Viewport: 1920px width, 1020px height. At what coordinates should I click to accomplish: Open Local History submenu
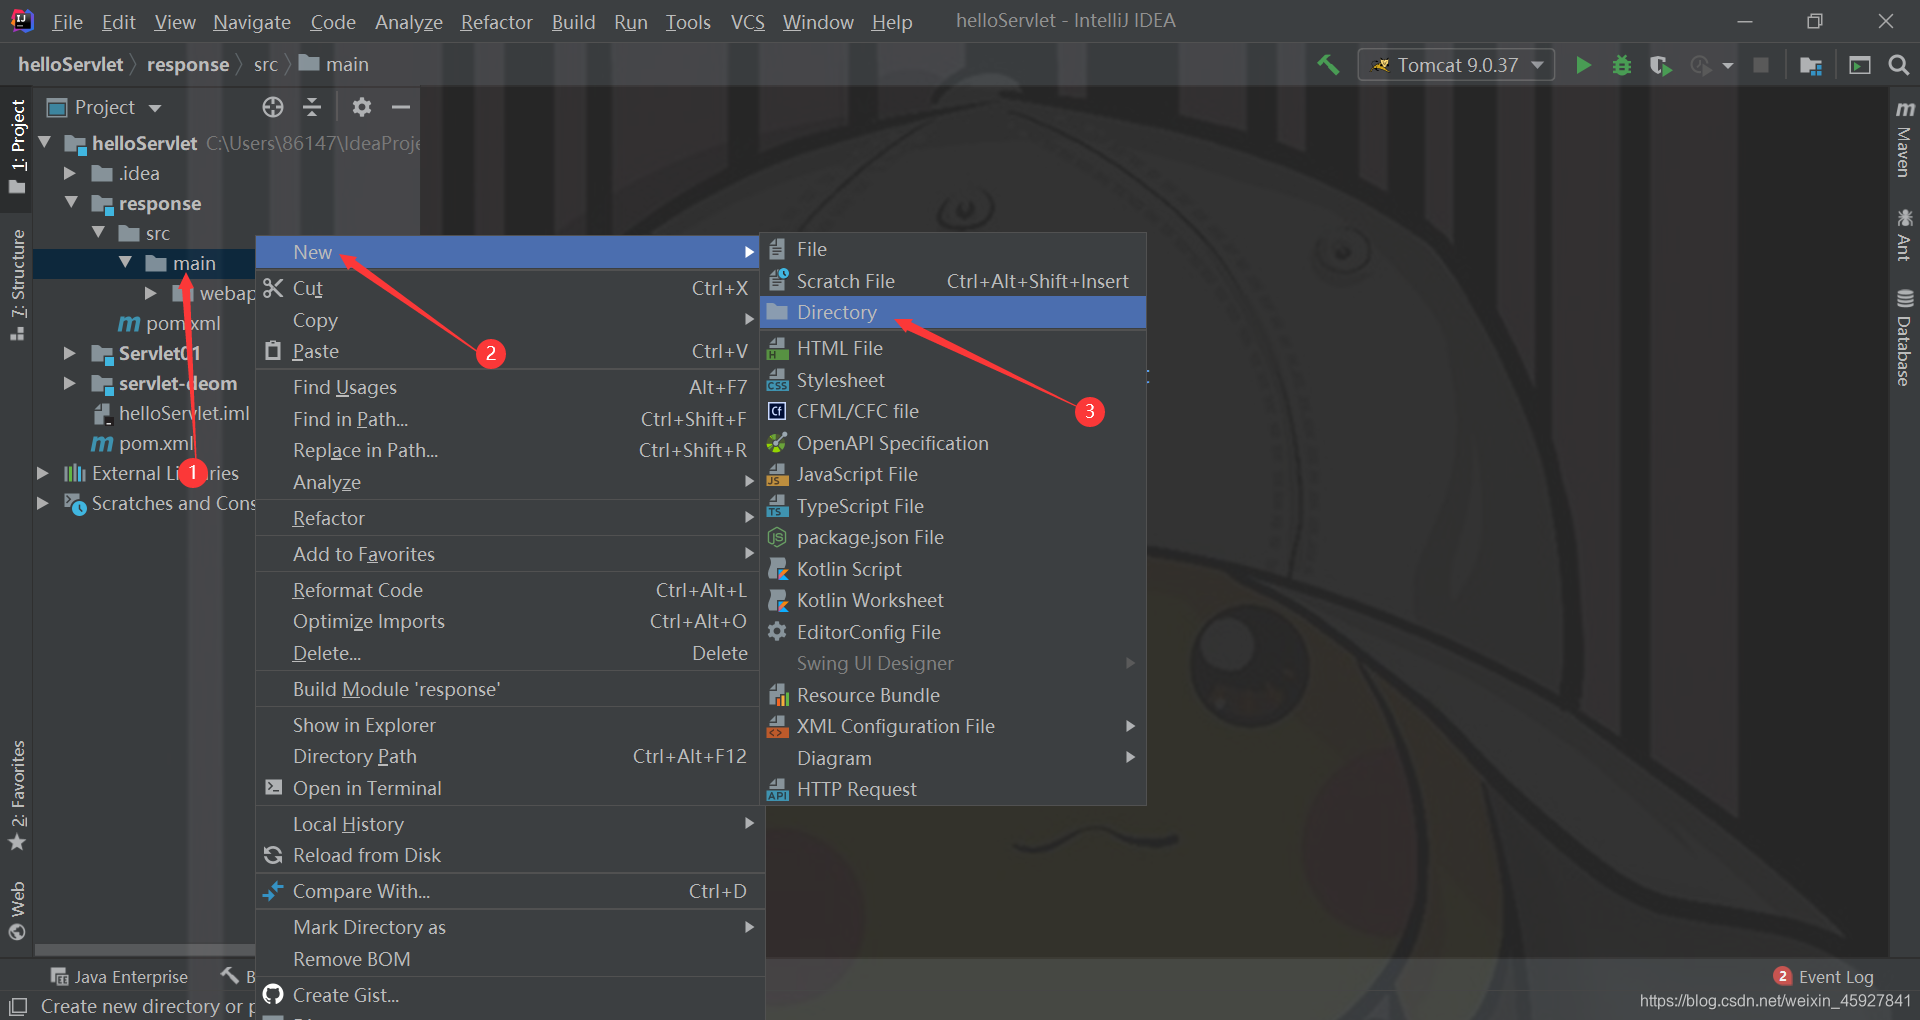(x=508, y=824)
